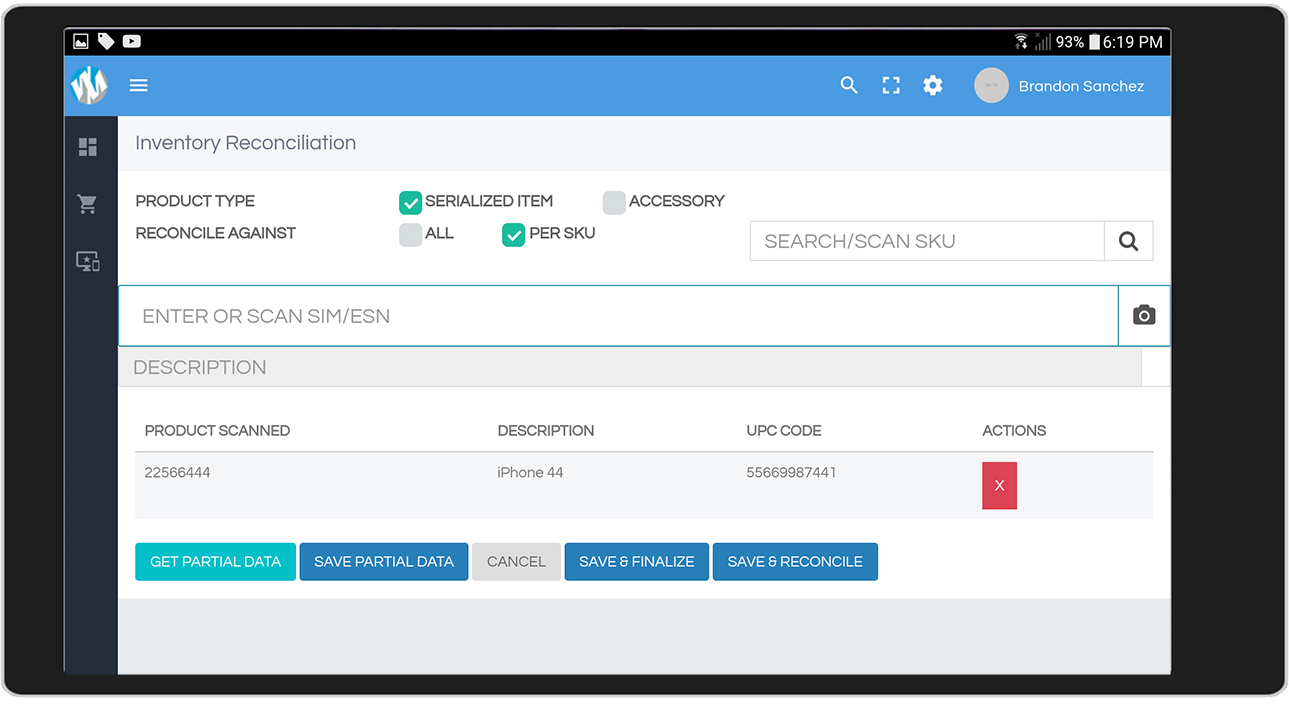Click the Product Type label
Viewport: 1289px width, 713px height.
(195, 201)
